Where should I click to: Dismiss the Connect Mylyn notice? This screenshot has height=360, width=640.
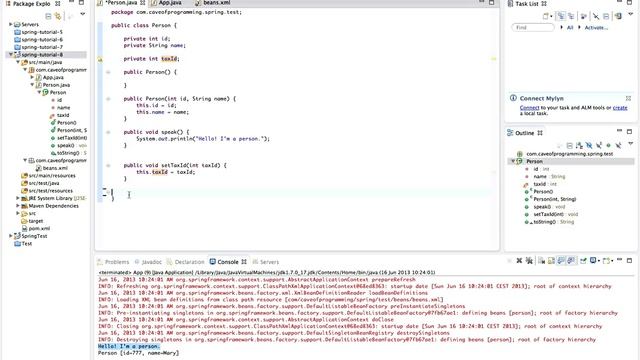point(628,98)
